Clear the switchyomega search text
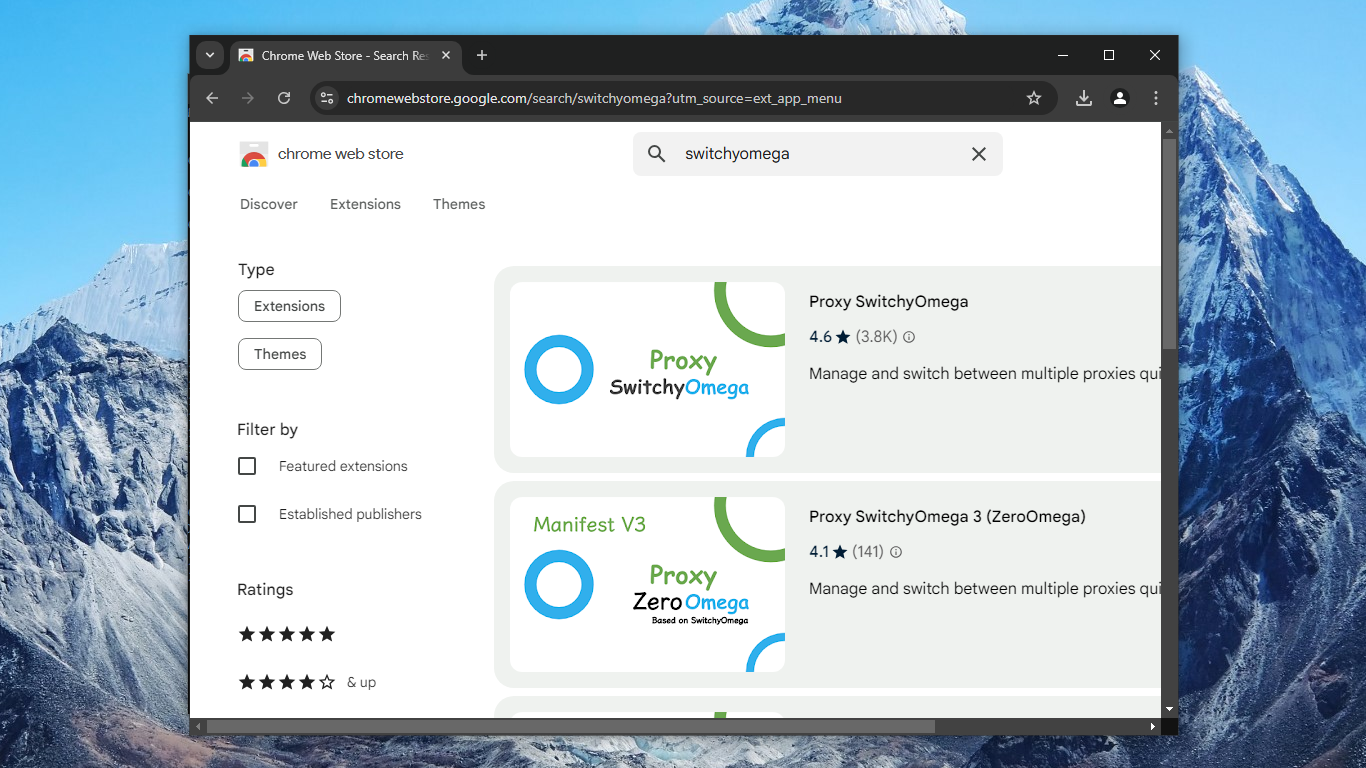Screen dimensions: 1366x768 pyautogui.click(x=979, y=154)
